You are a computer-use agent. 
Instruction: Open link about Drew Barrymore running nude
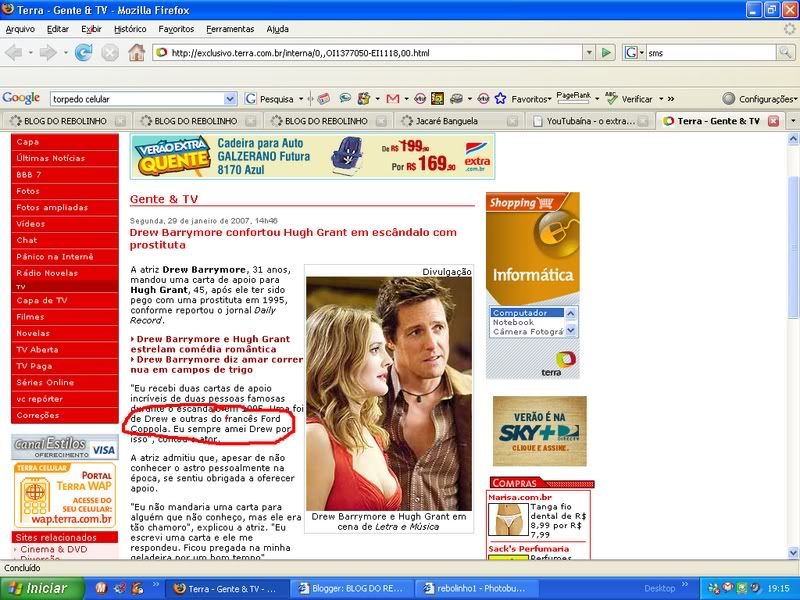click(217, 364)
